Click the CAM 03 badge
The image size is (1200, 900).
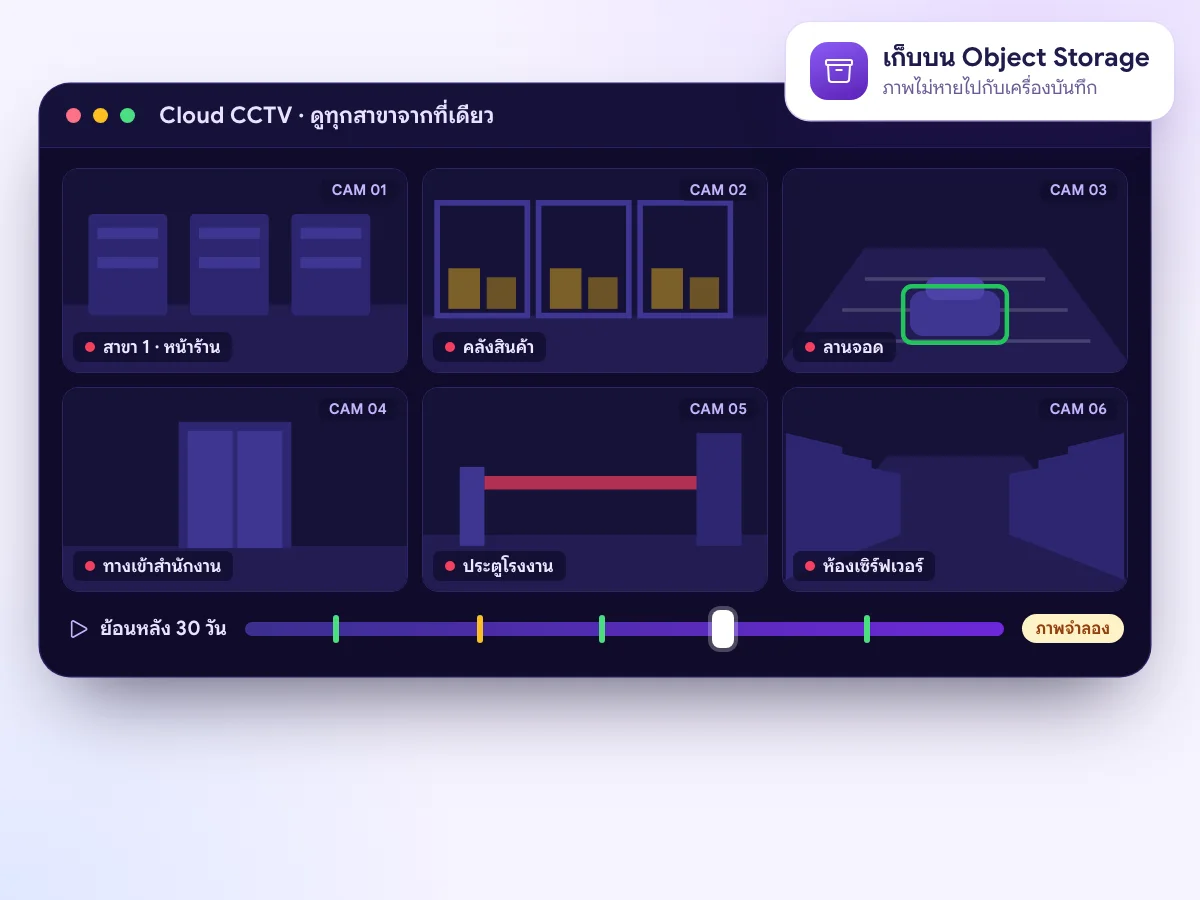1078,189
